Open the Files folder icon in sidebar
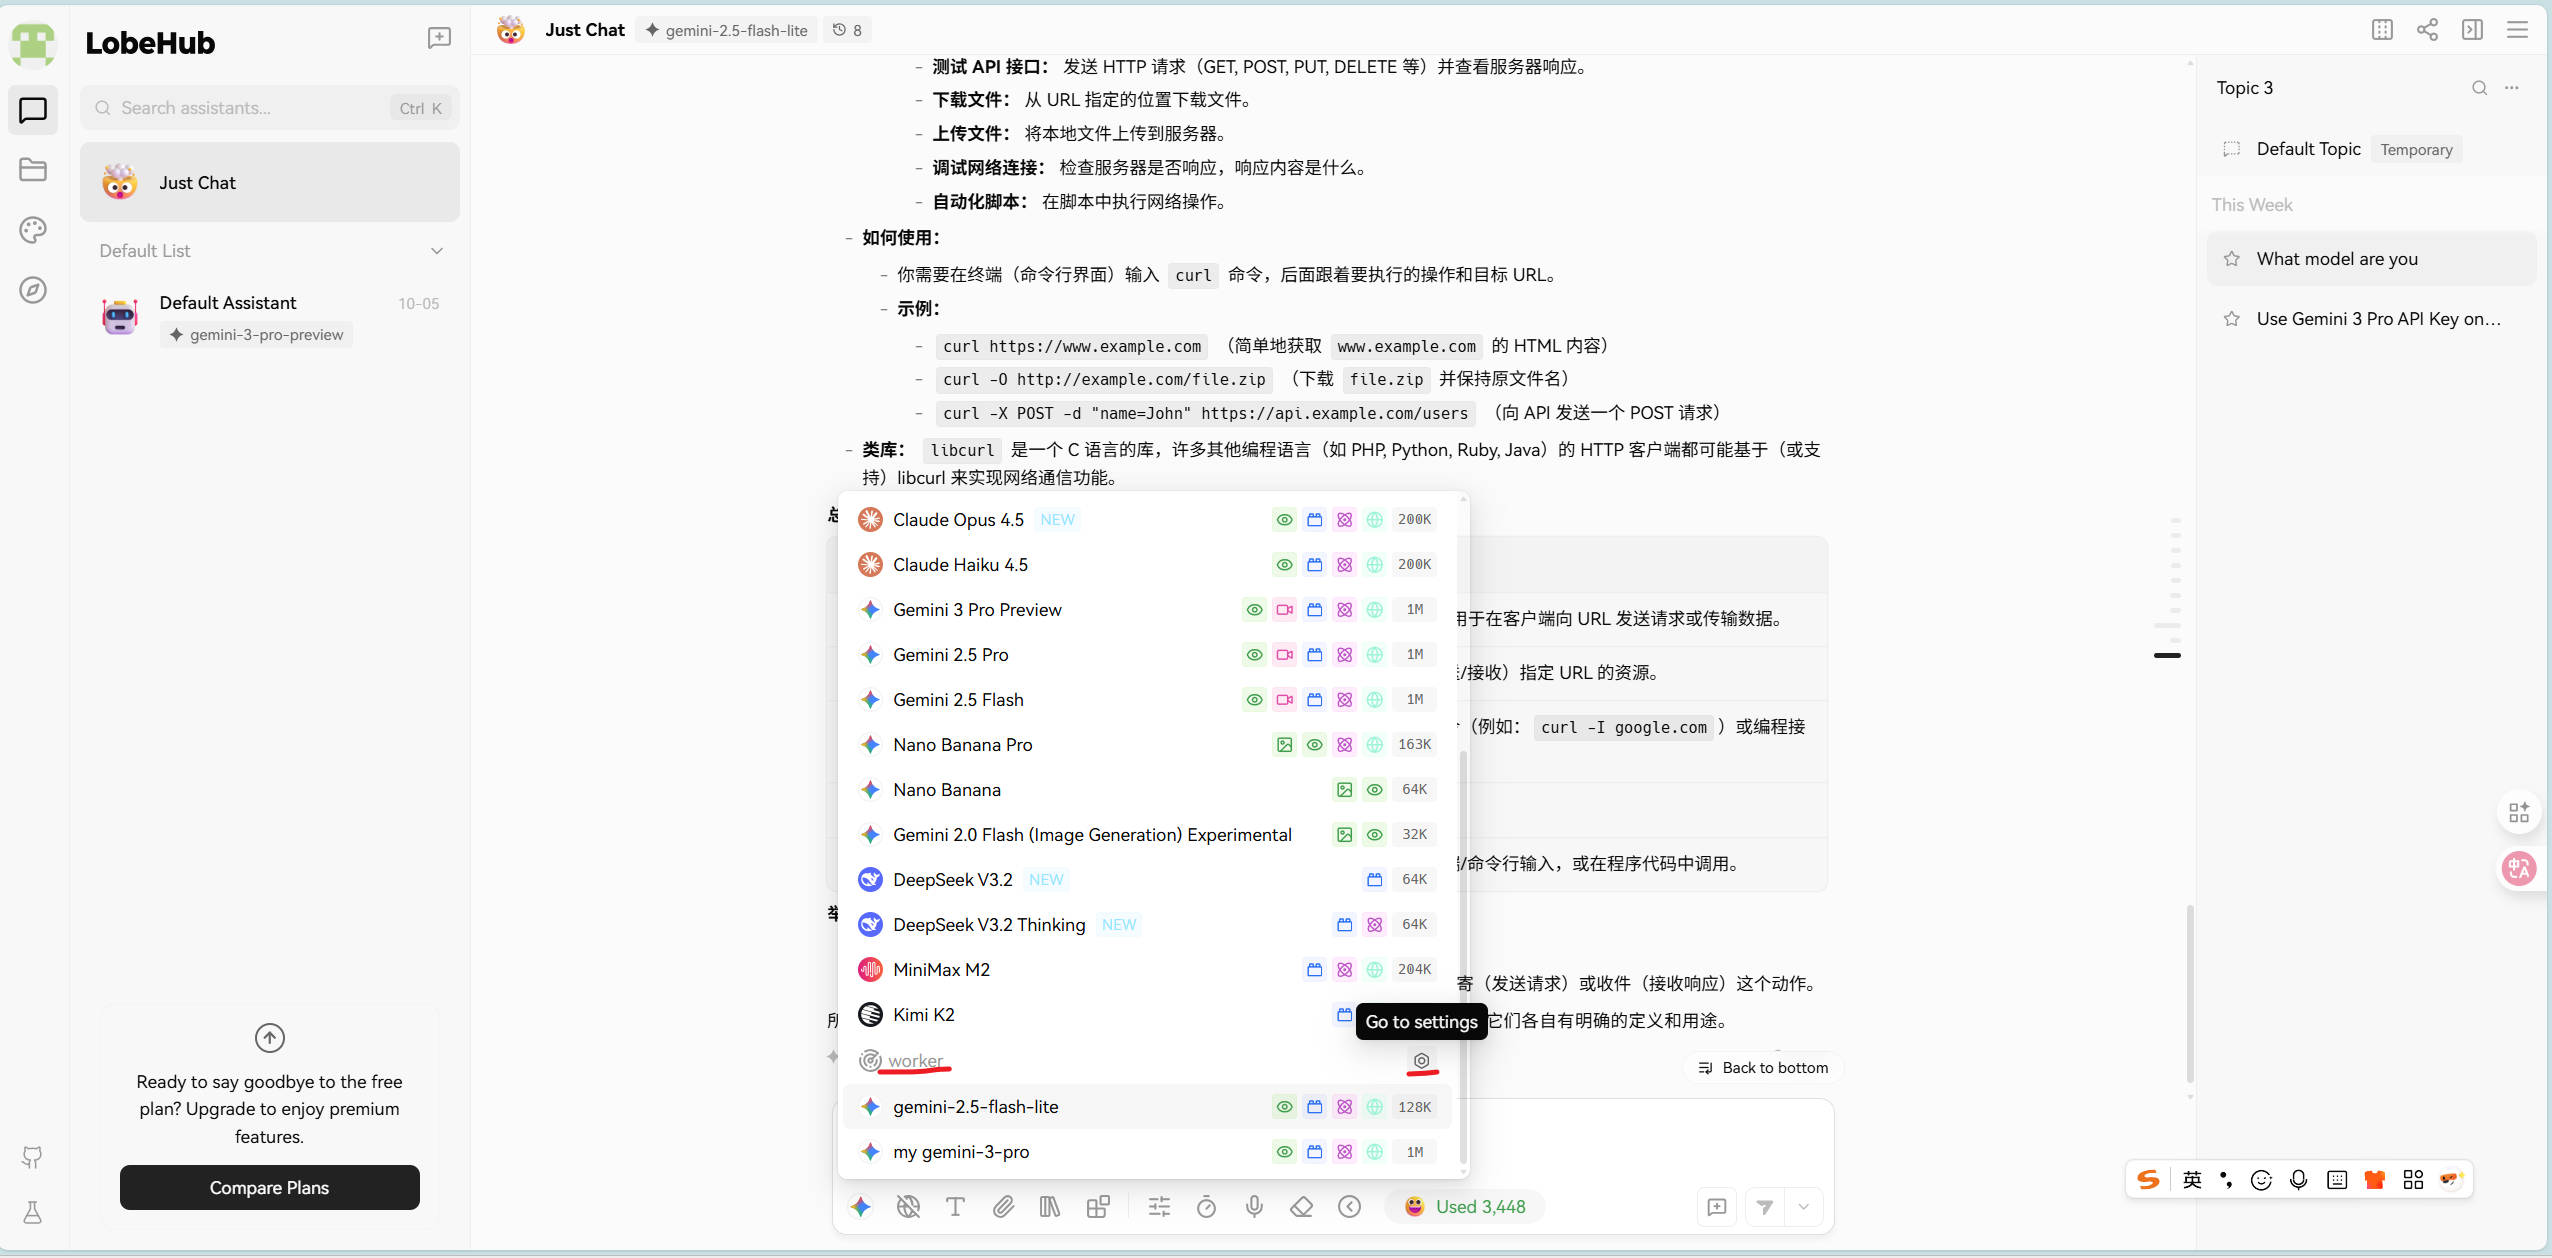Viewport: 2552px width, 1258px height. pos(33,169)
